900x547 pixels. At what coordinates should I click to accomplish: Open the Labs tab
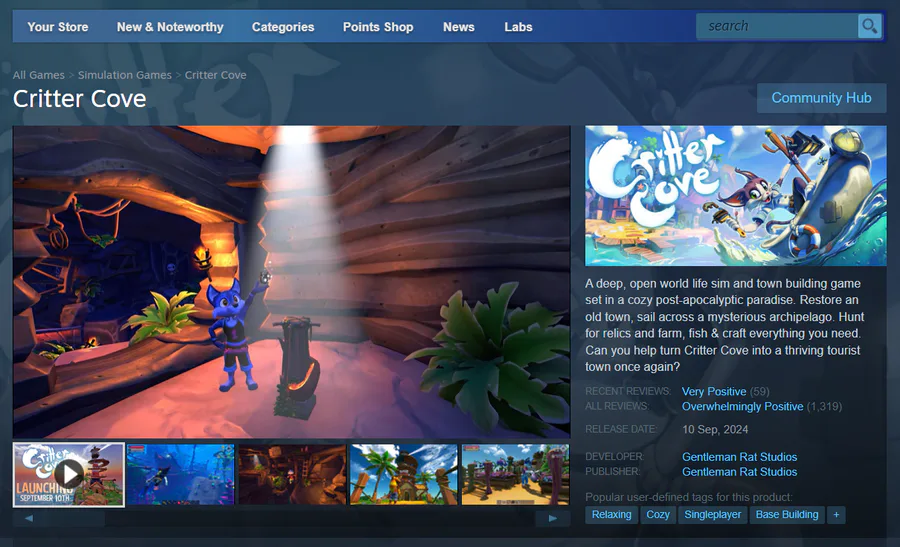[518, 27]
